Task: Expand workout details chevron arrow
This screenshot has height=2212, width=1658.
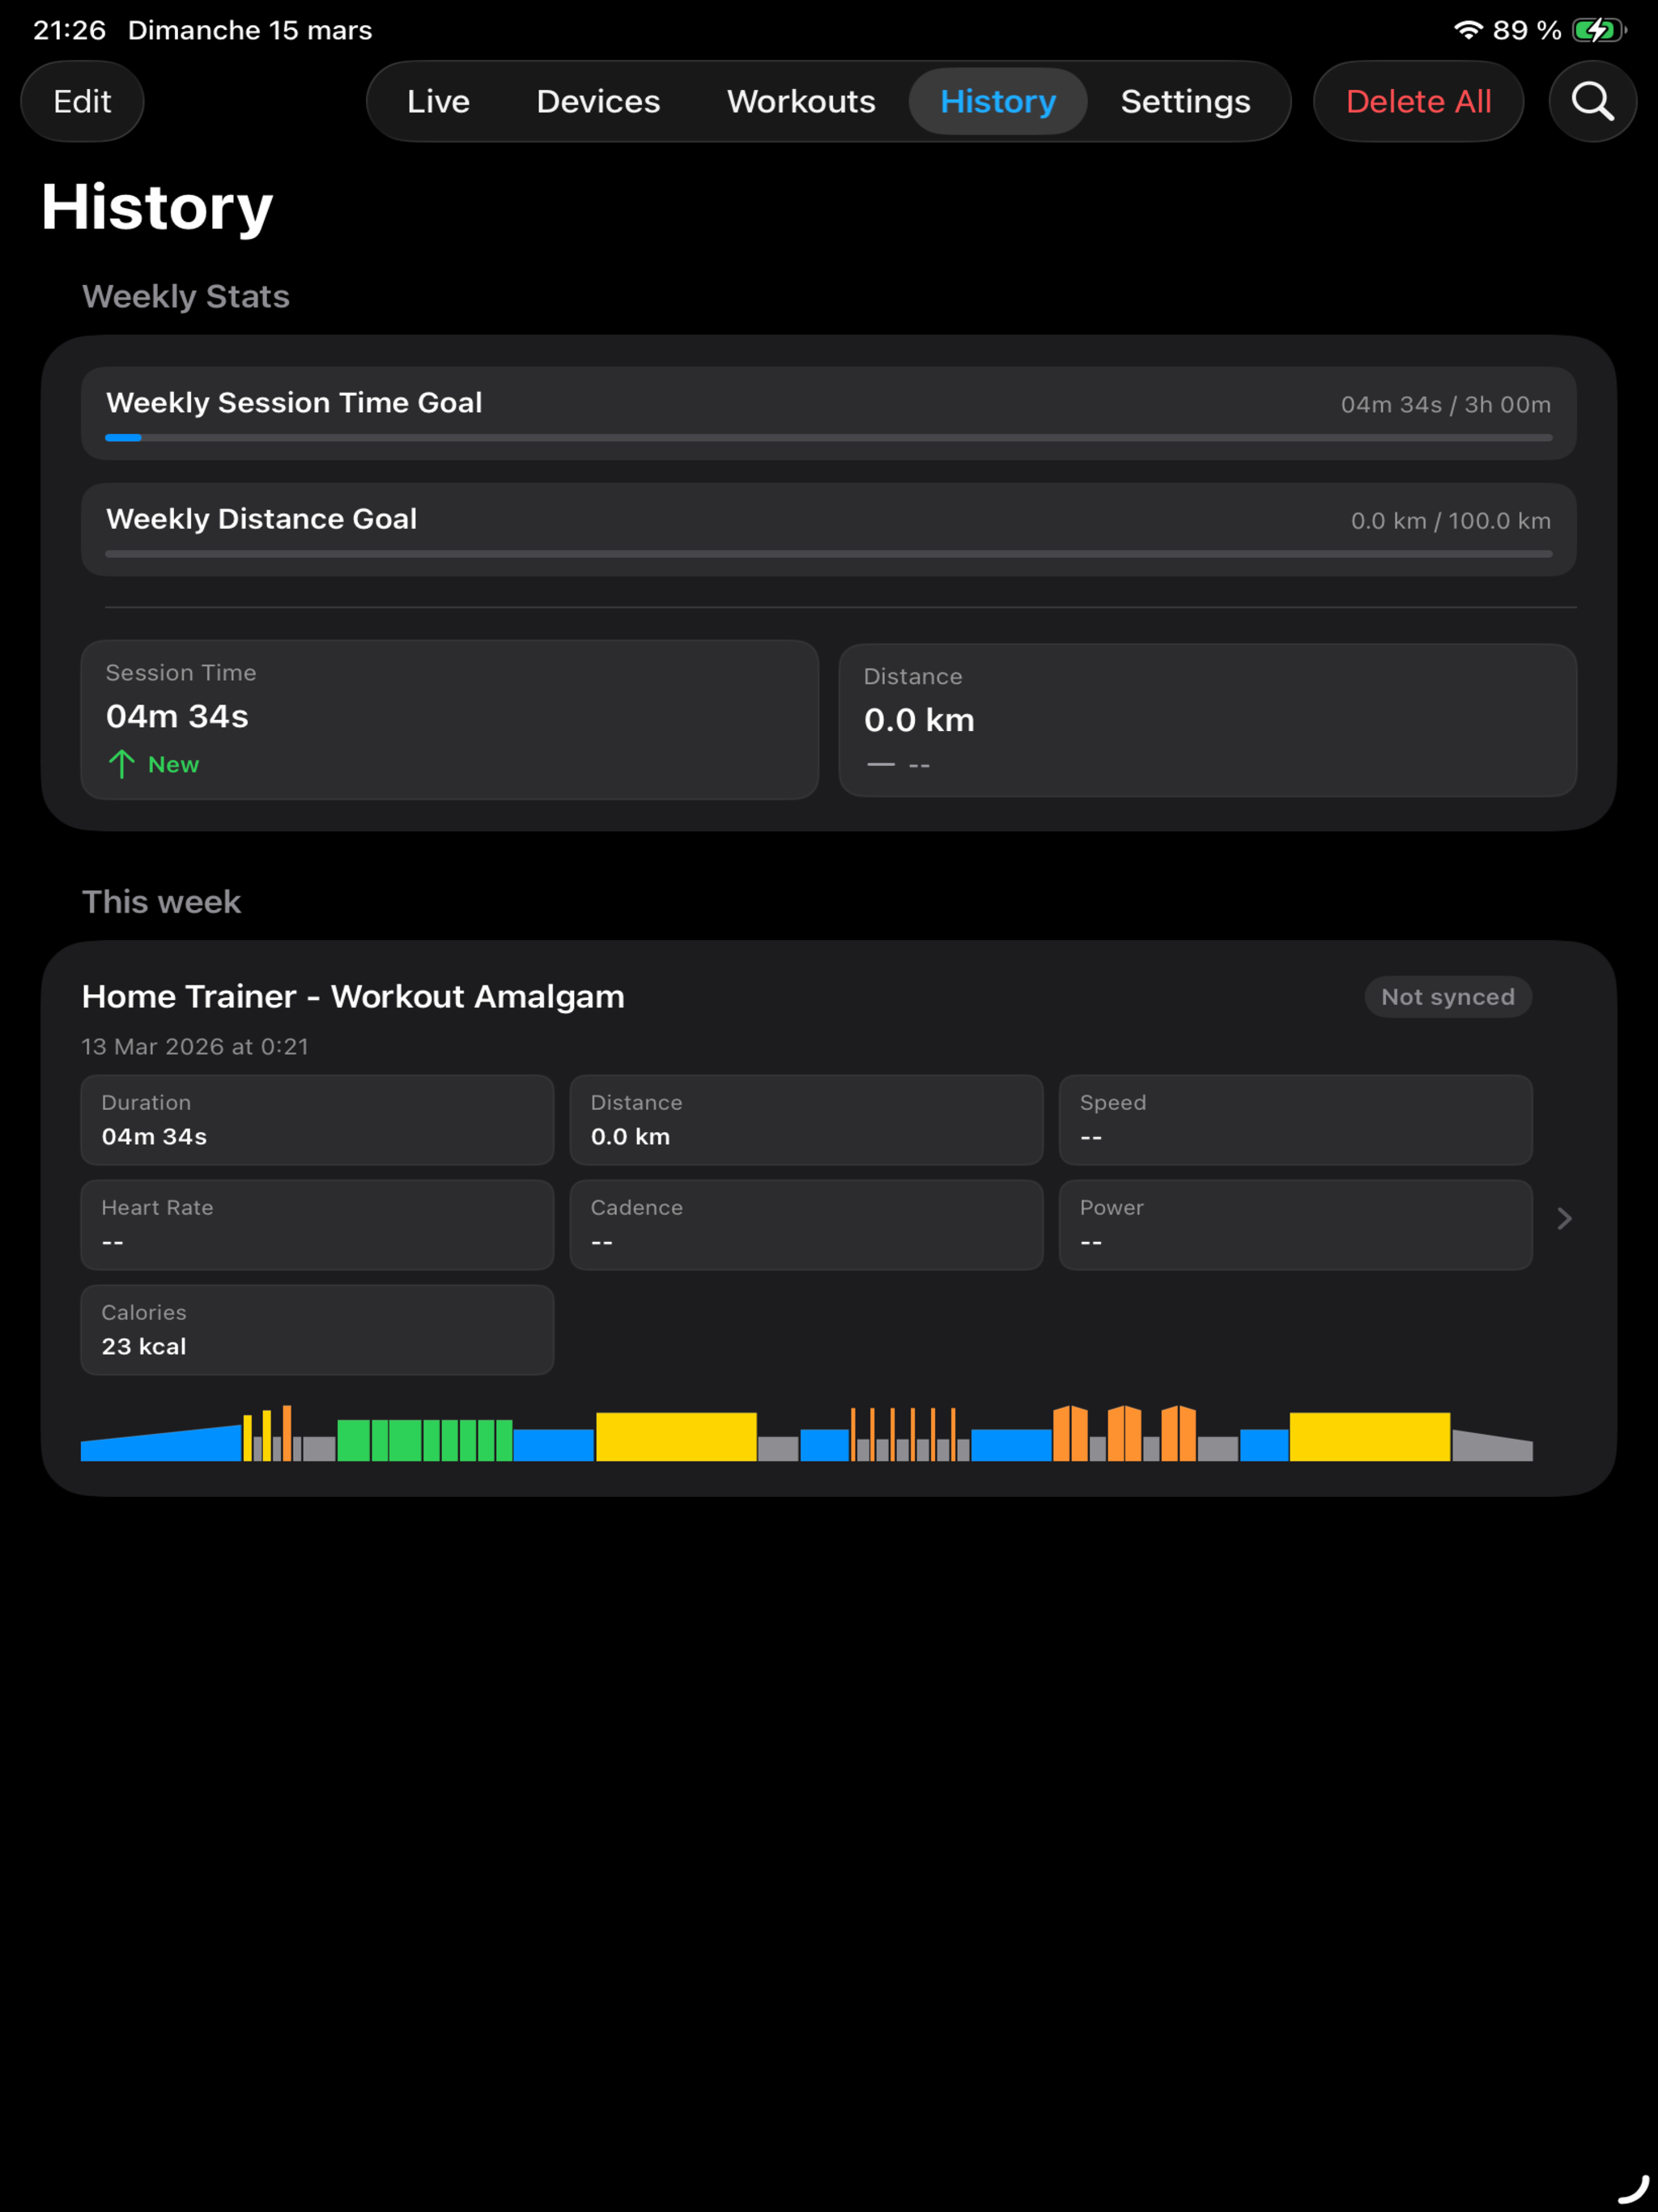Action: [1565, 1218]
